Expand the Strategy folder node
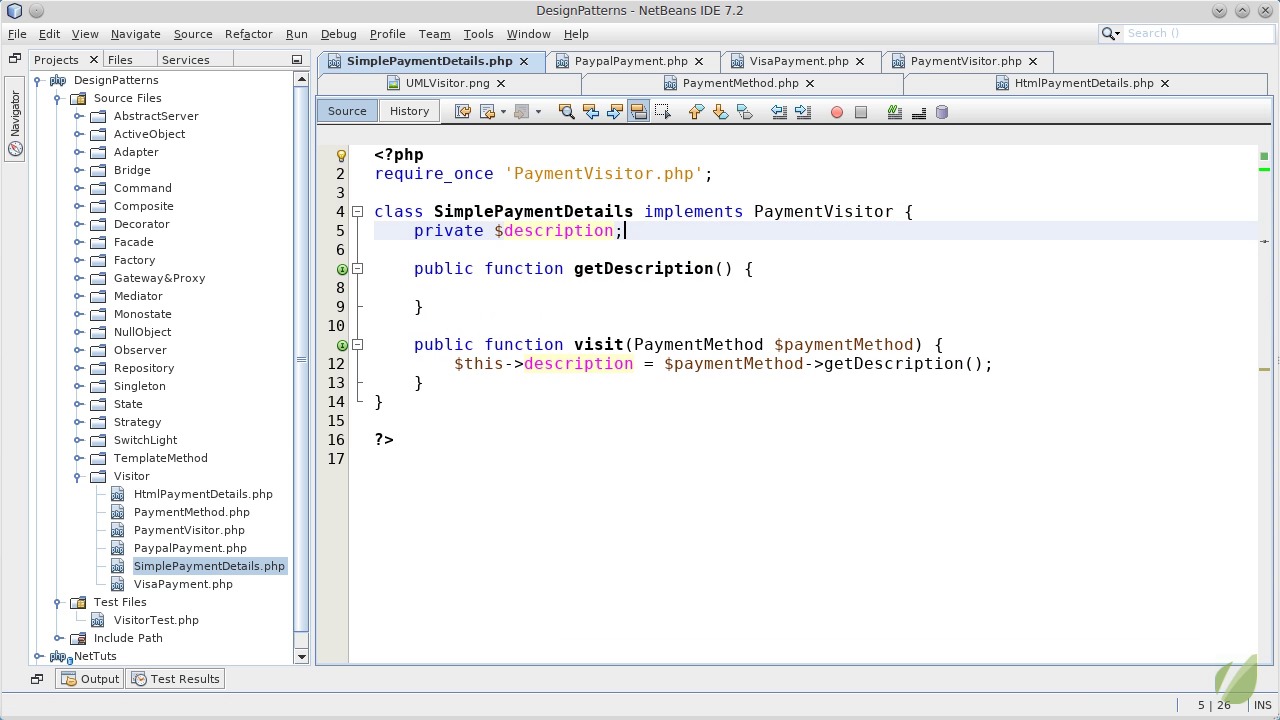1280x720 pixels. pyautogui.click(x=78, y=423)
